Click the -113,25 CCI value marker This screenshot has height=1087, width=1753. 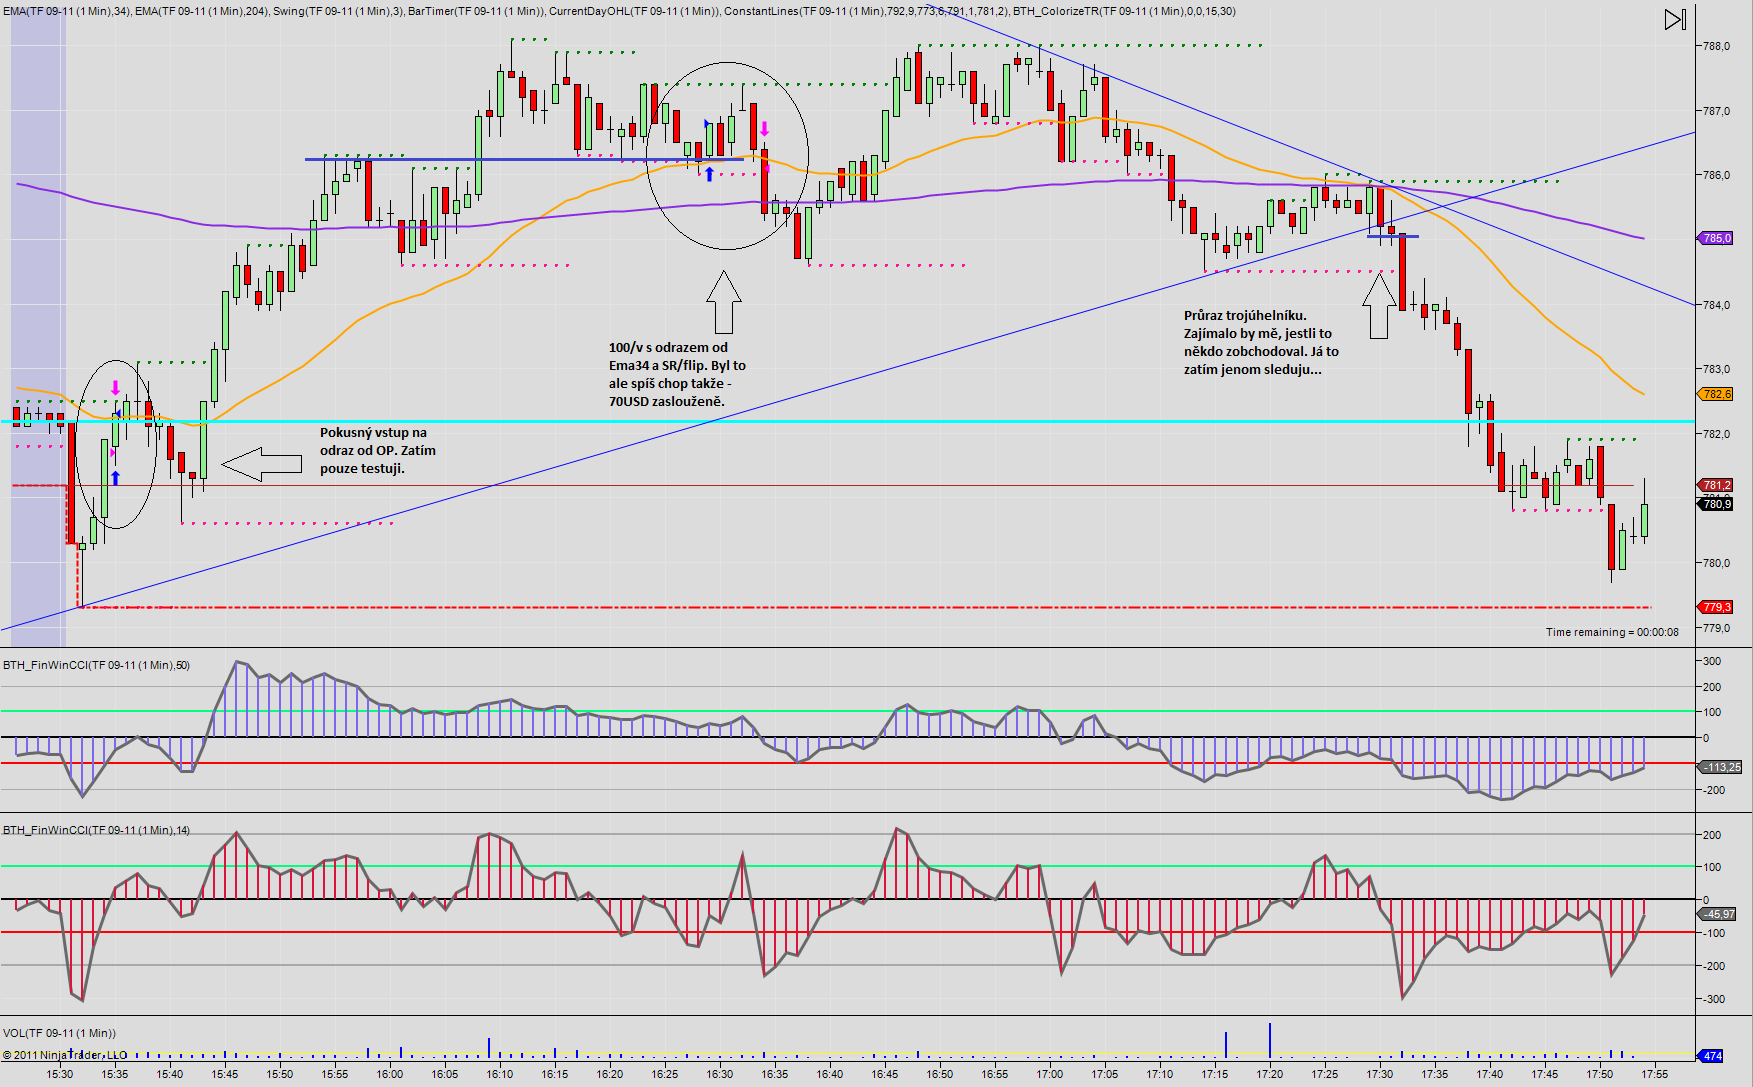(x=1721, y=767)
